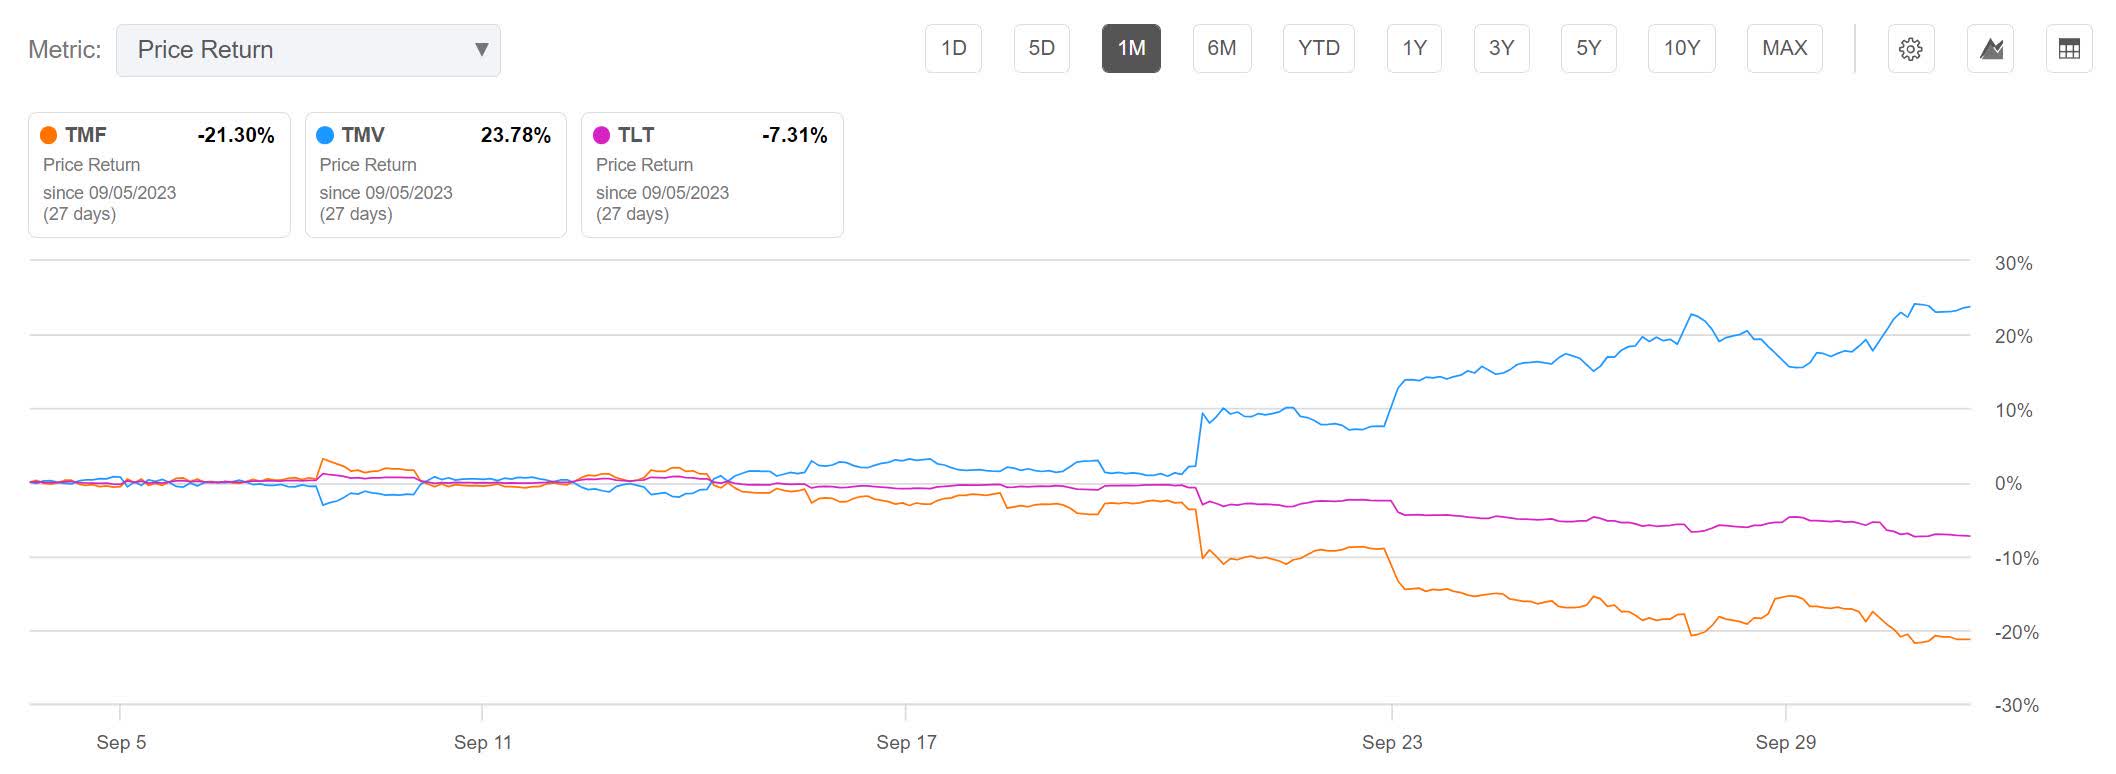The height and width of the screenshot is (774, 2116).
Task: Select the 5D time range
Action: 1041,48
